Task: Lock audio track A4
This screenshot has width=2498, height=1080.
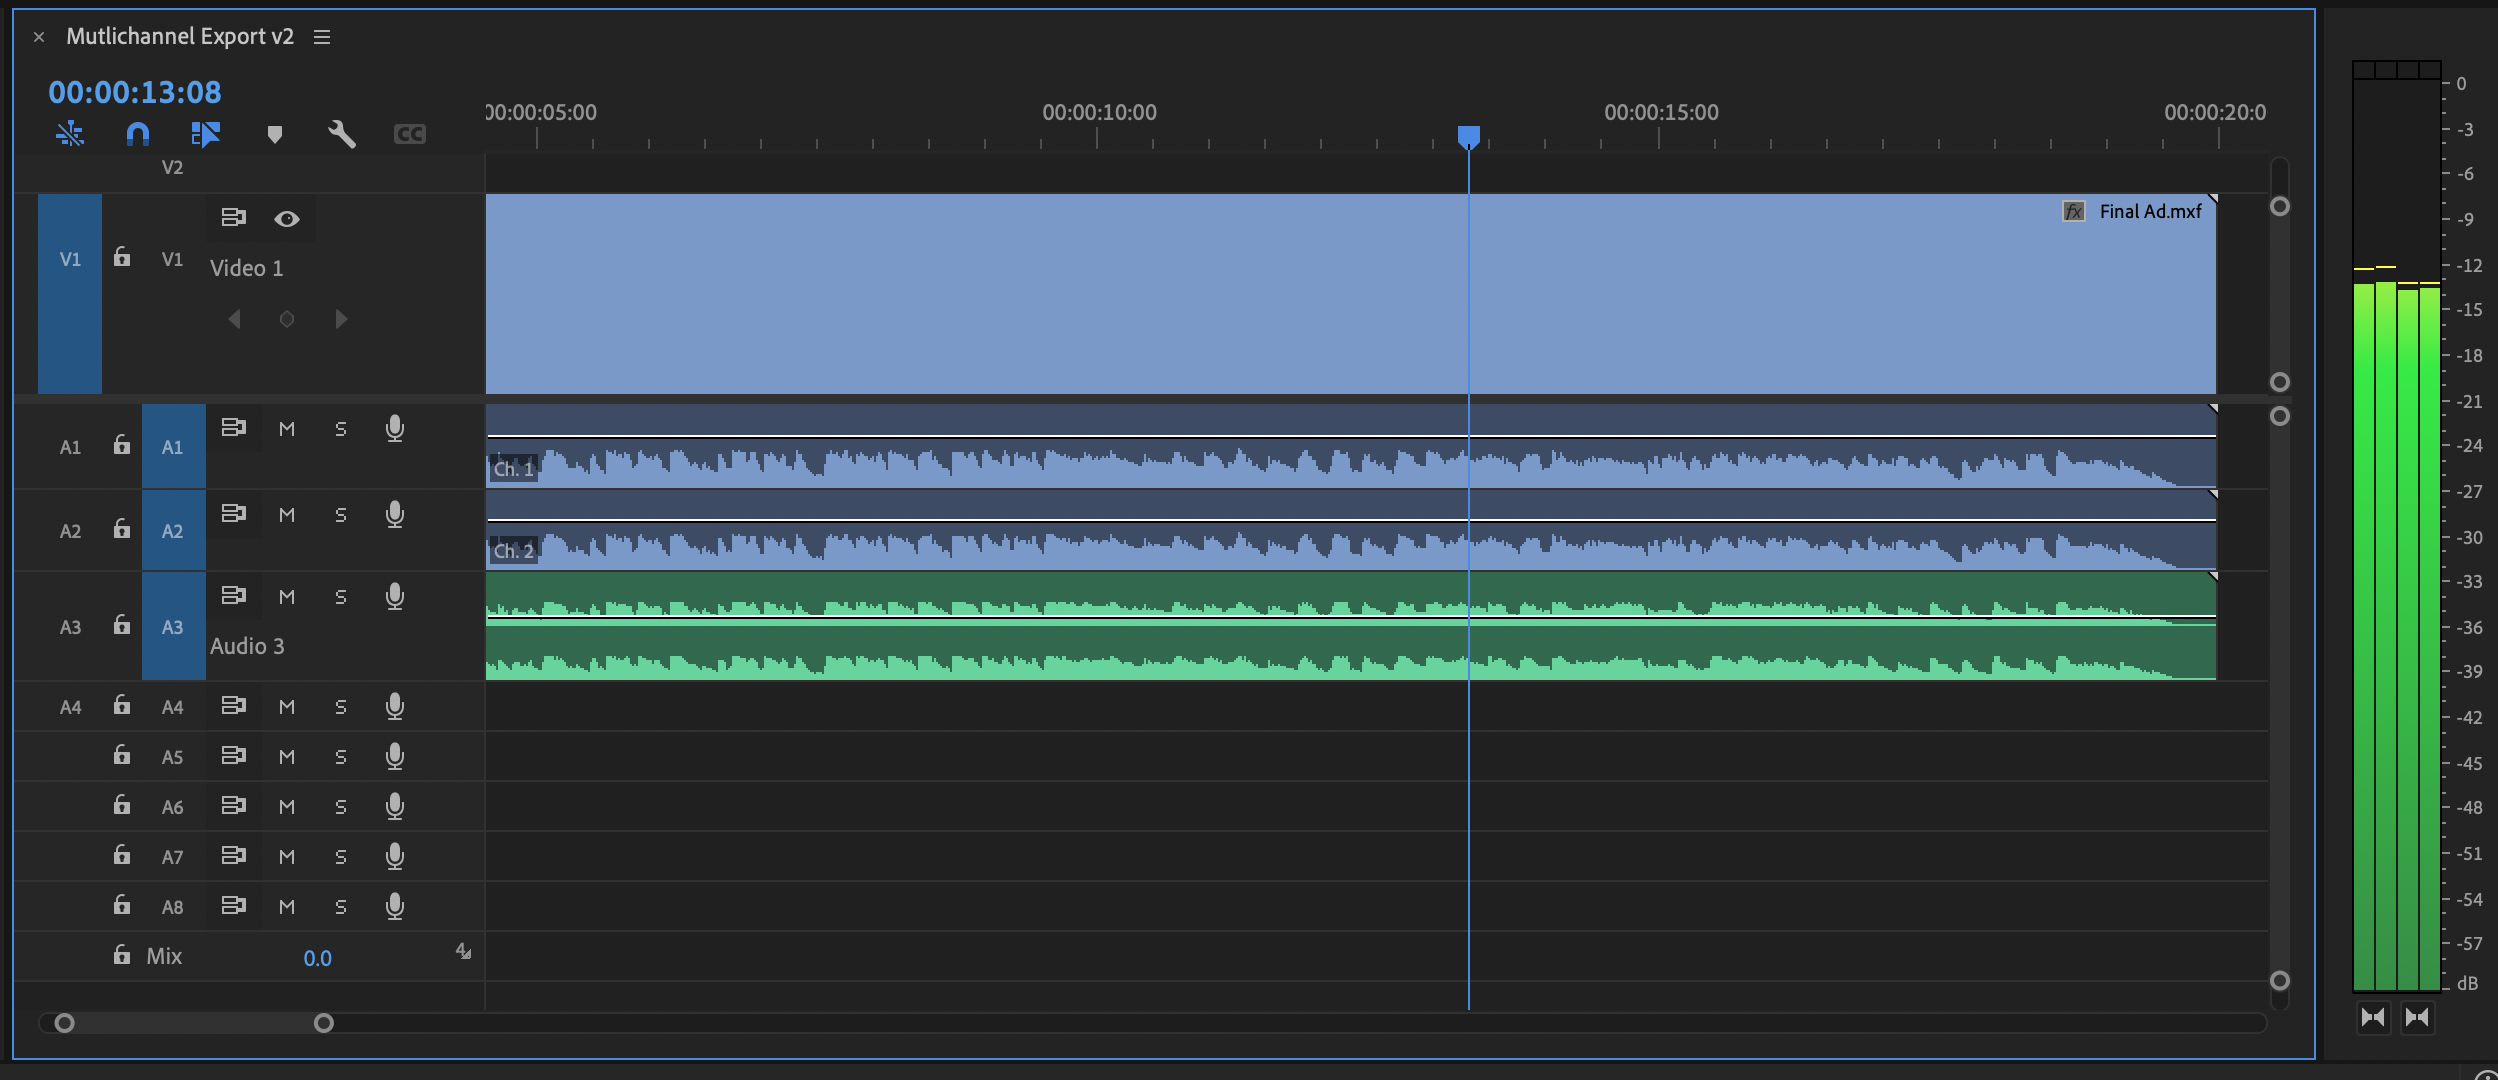Action: point(121,705)
